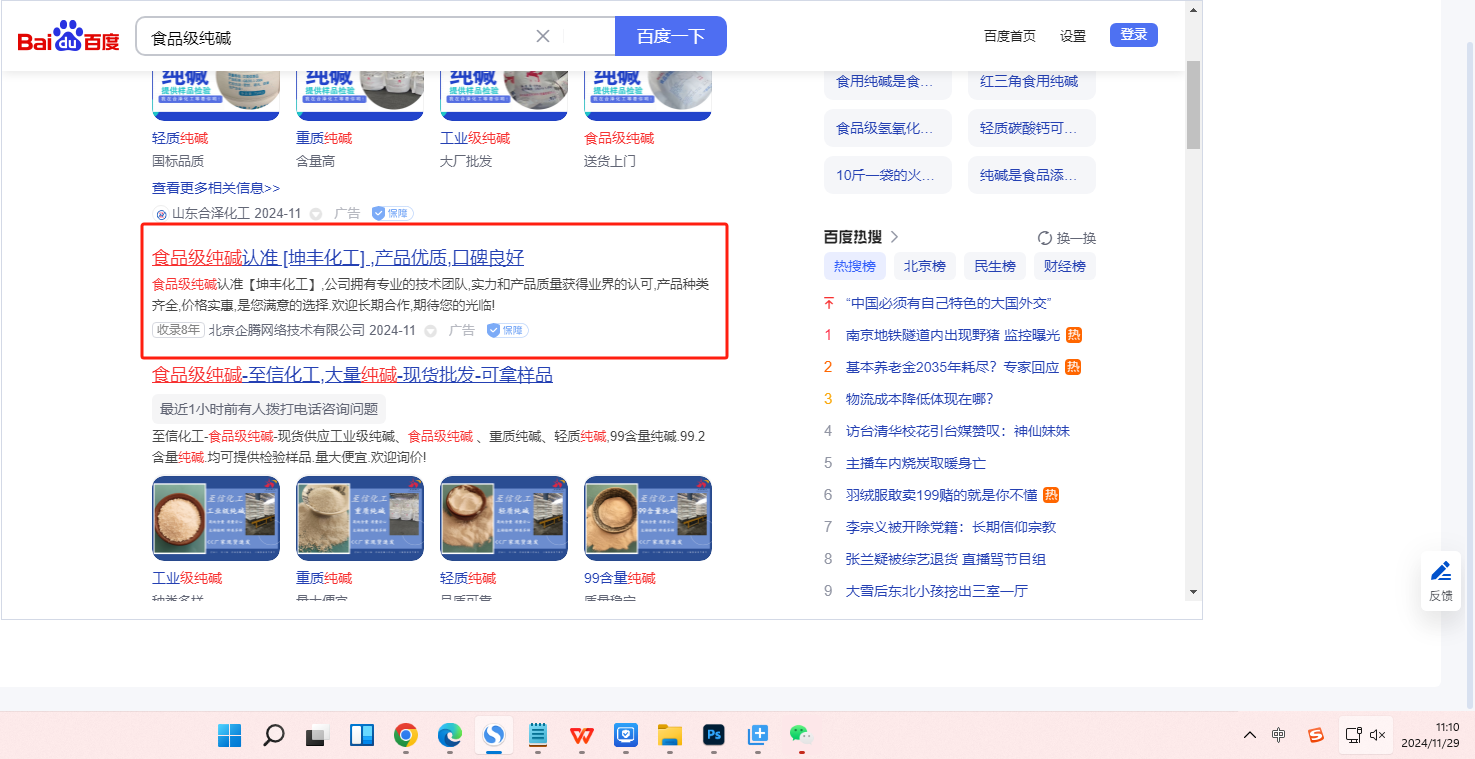Viewport: 1475px width, 759px height.
Task: Click the 换一换 refresh icon in 百度热搜
Action: click(x=1045, y=238)
